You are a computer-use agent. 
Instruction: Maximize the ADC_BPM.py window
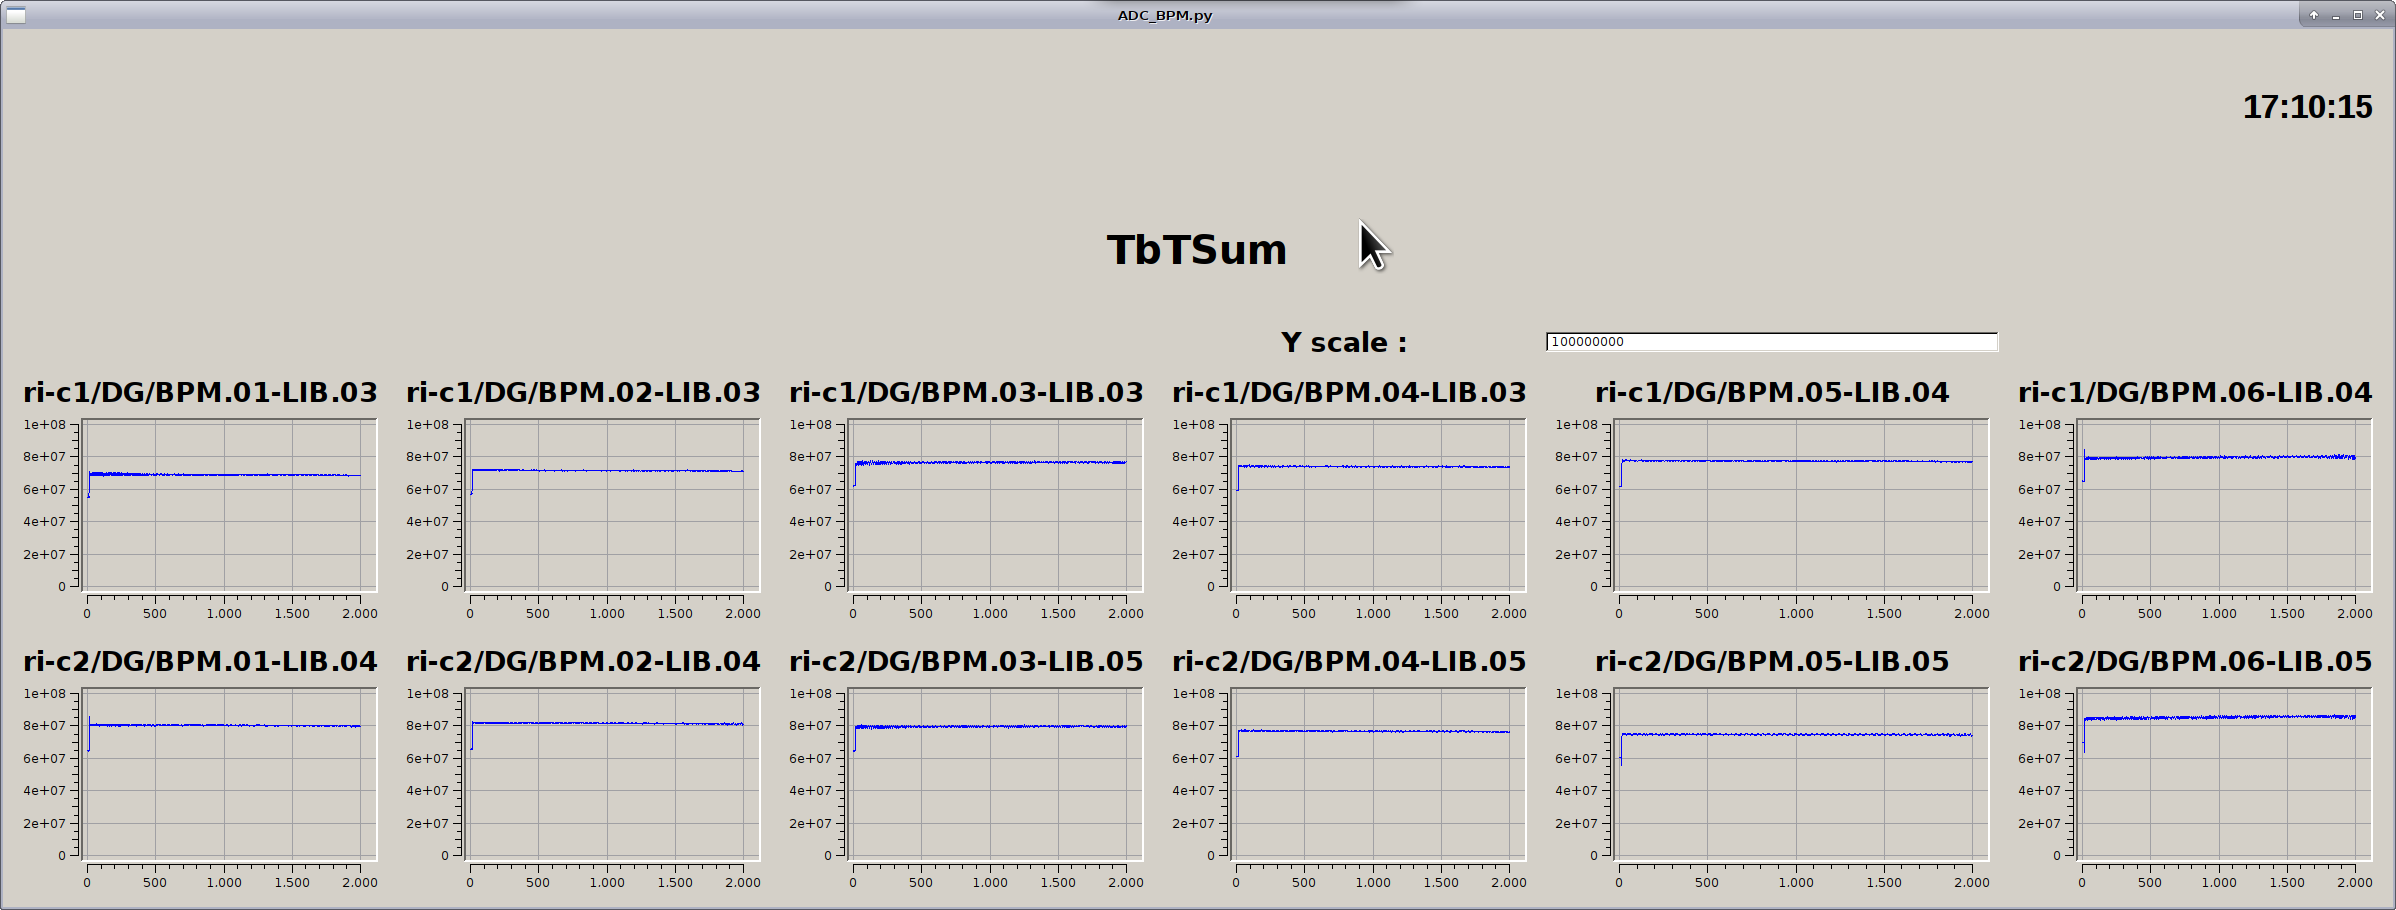tap(2357, 15)
